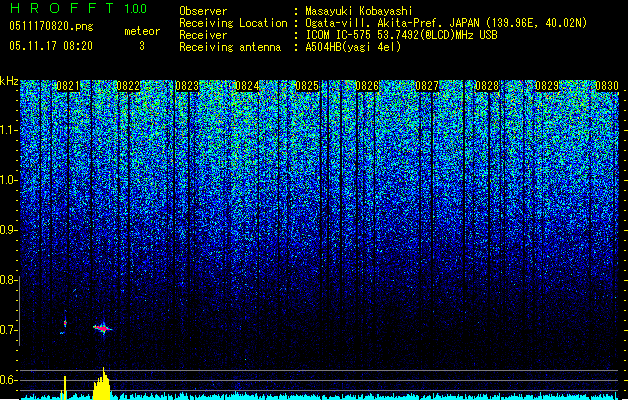This screenshot has height=400, width=629.
Task: Click the red meteor echo near 0822
Action: point(103,329)
